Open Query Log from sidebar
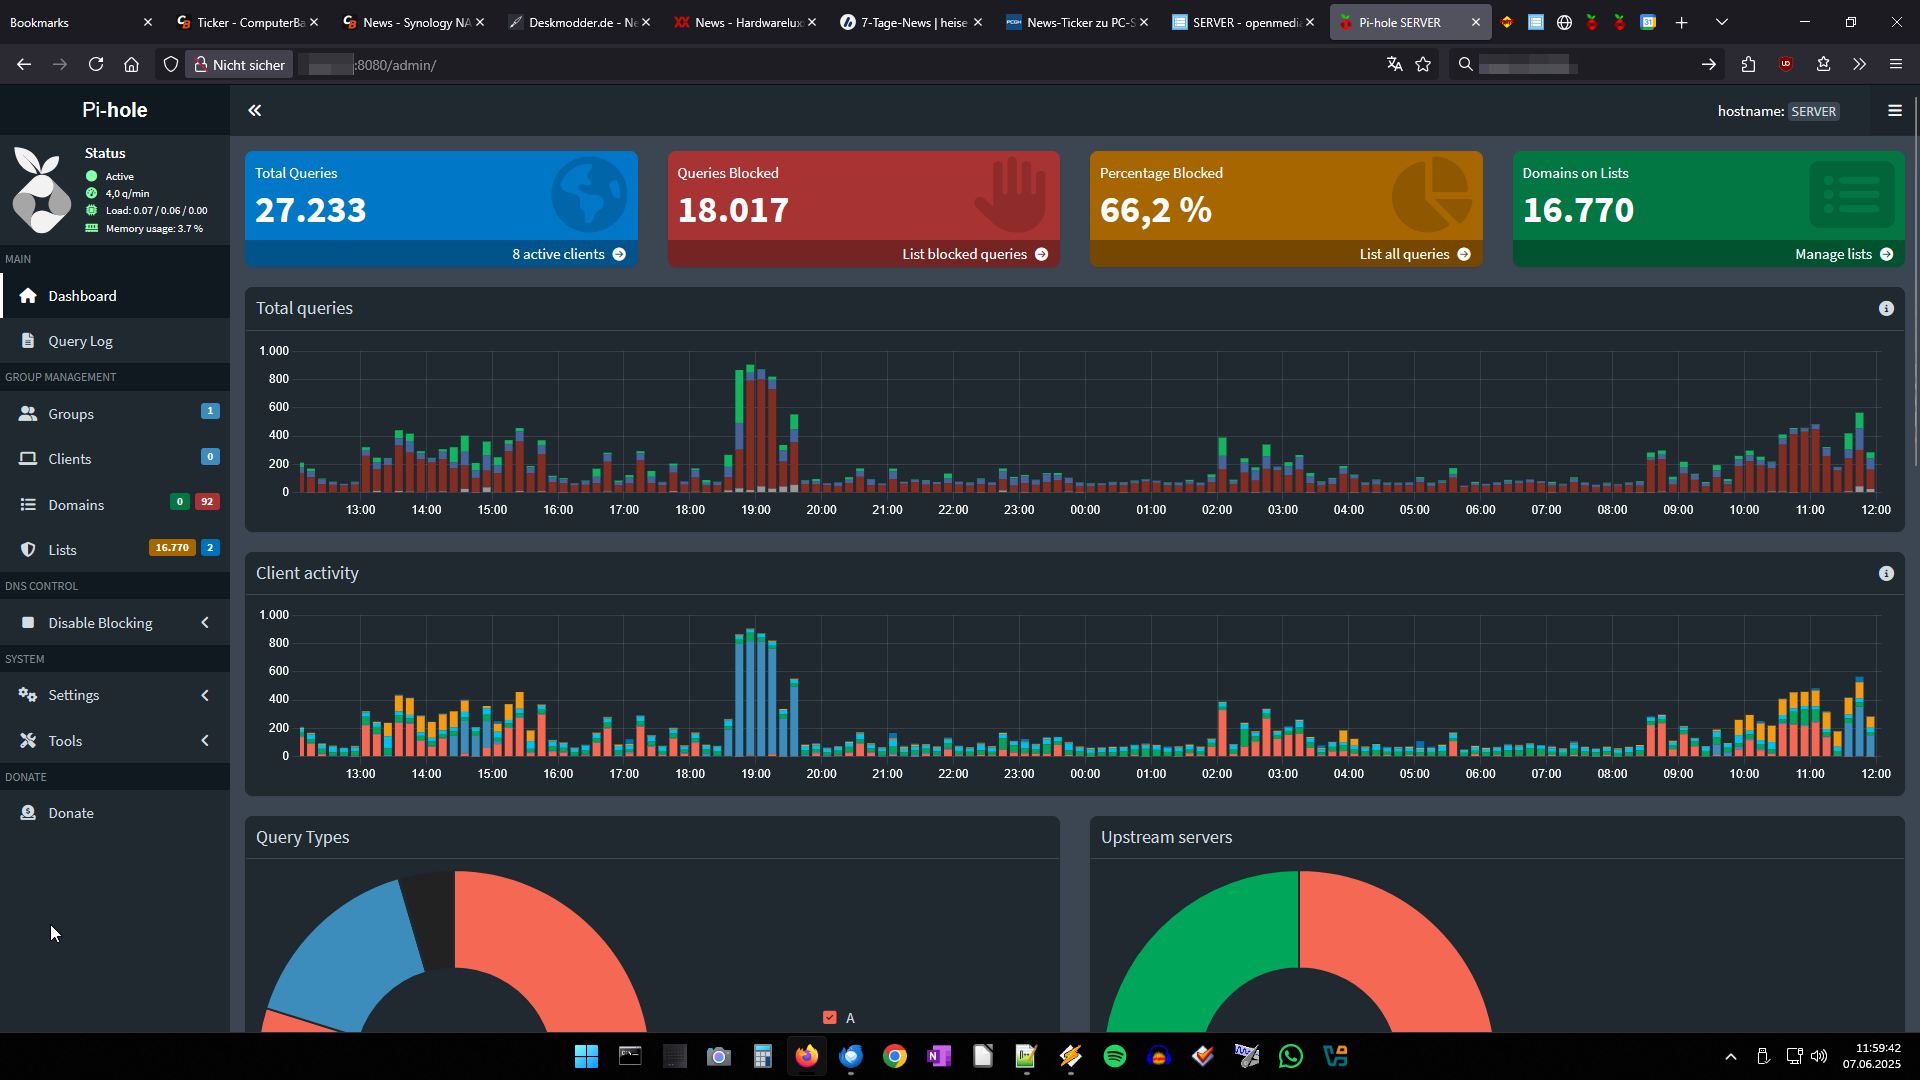 pos(80,341)
